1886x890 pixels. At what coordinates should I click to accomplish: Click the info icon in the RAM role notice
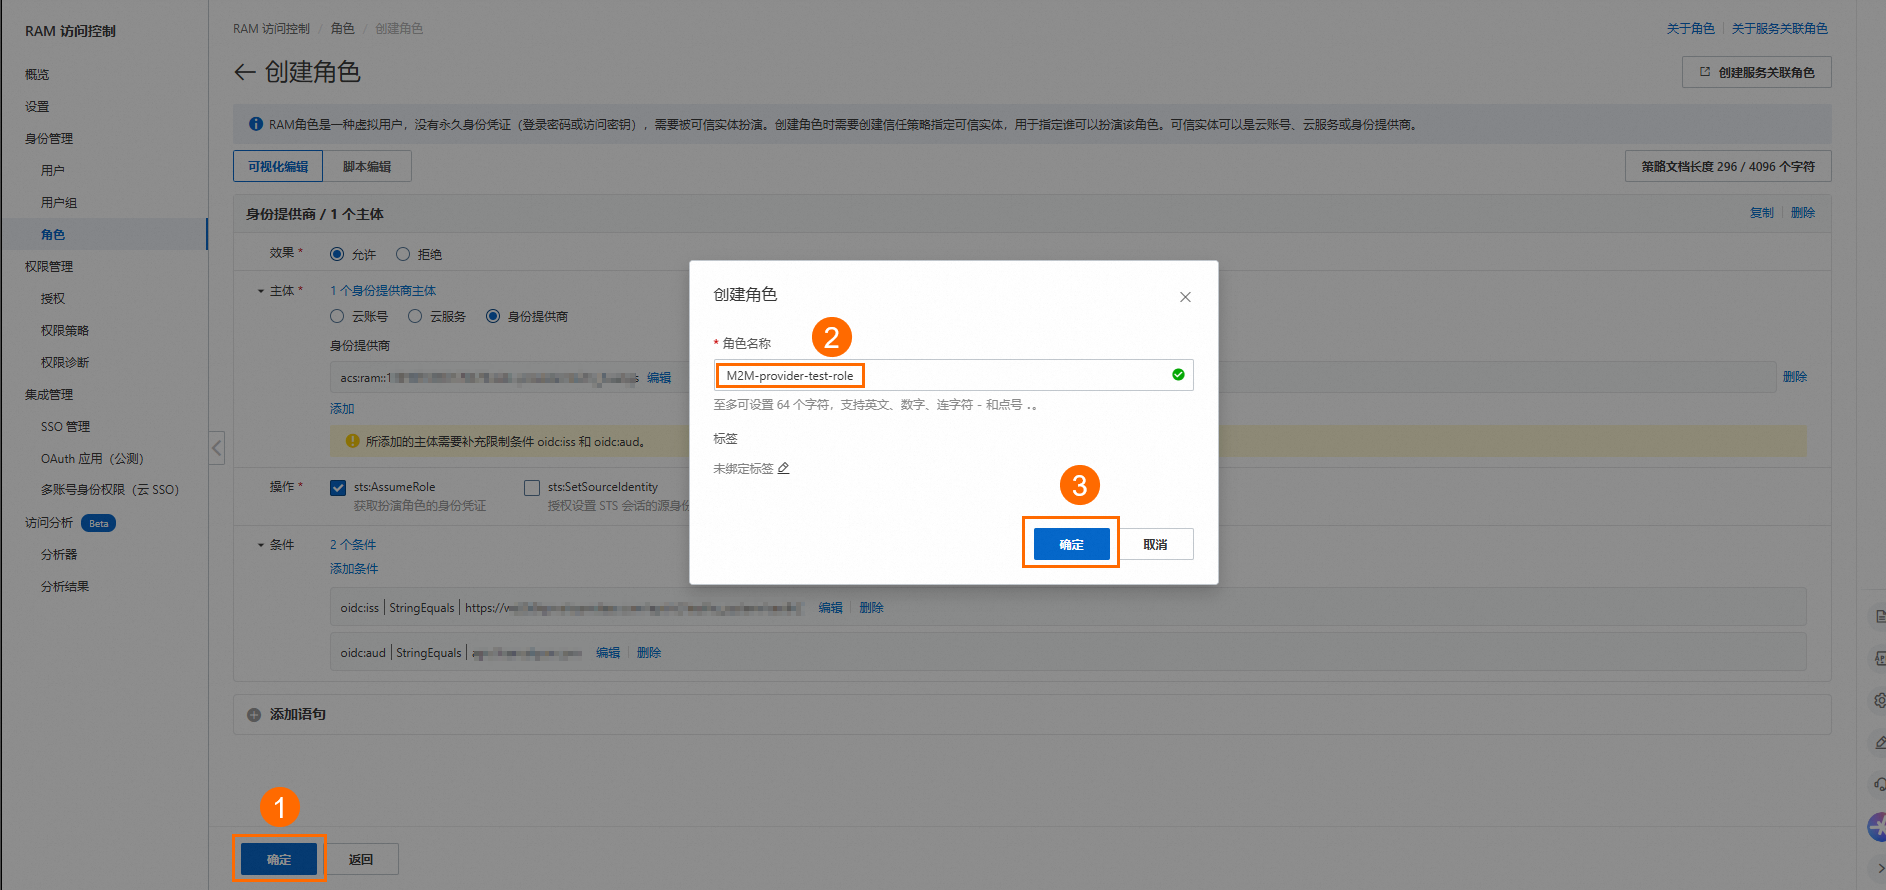coord(256,124)
